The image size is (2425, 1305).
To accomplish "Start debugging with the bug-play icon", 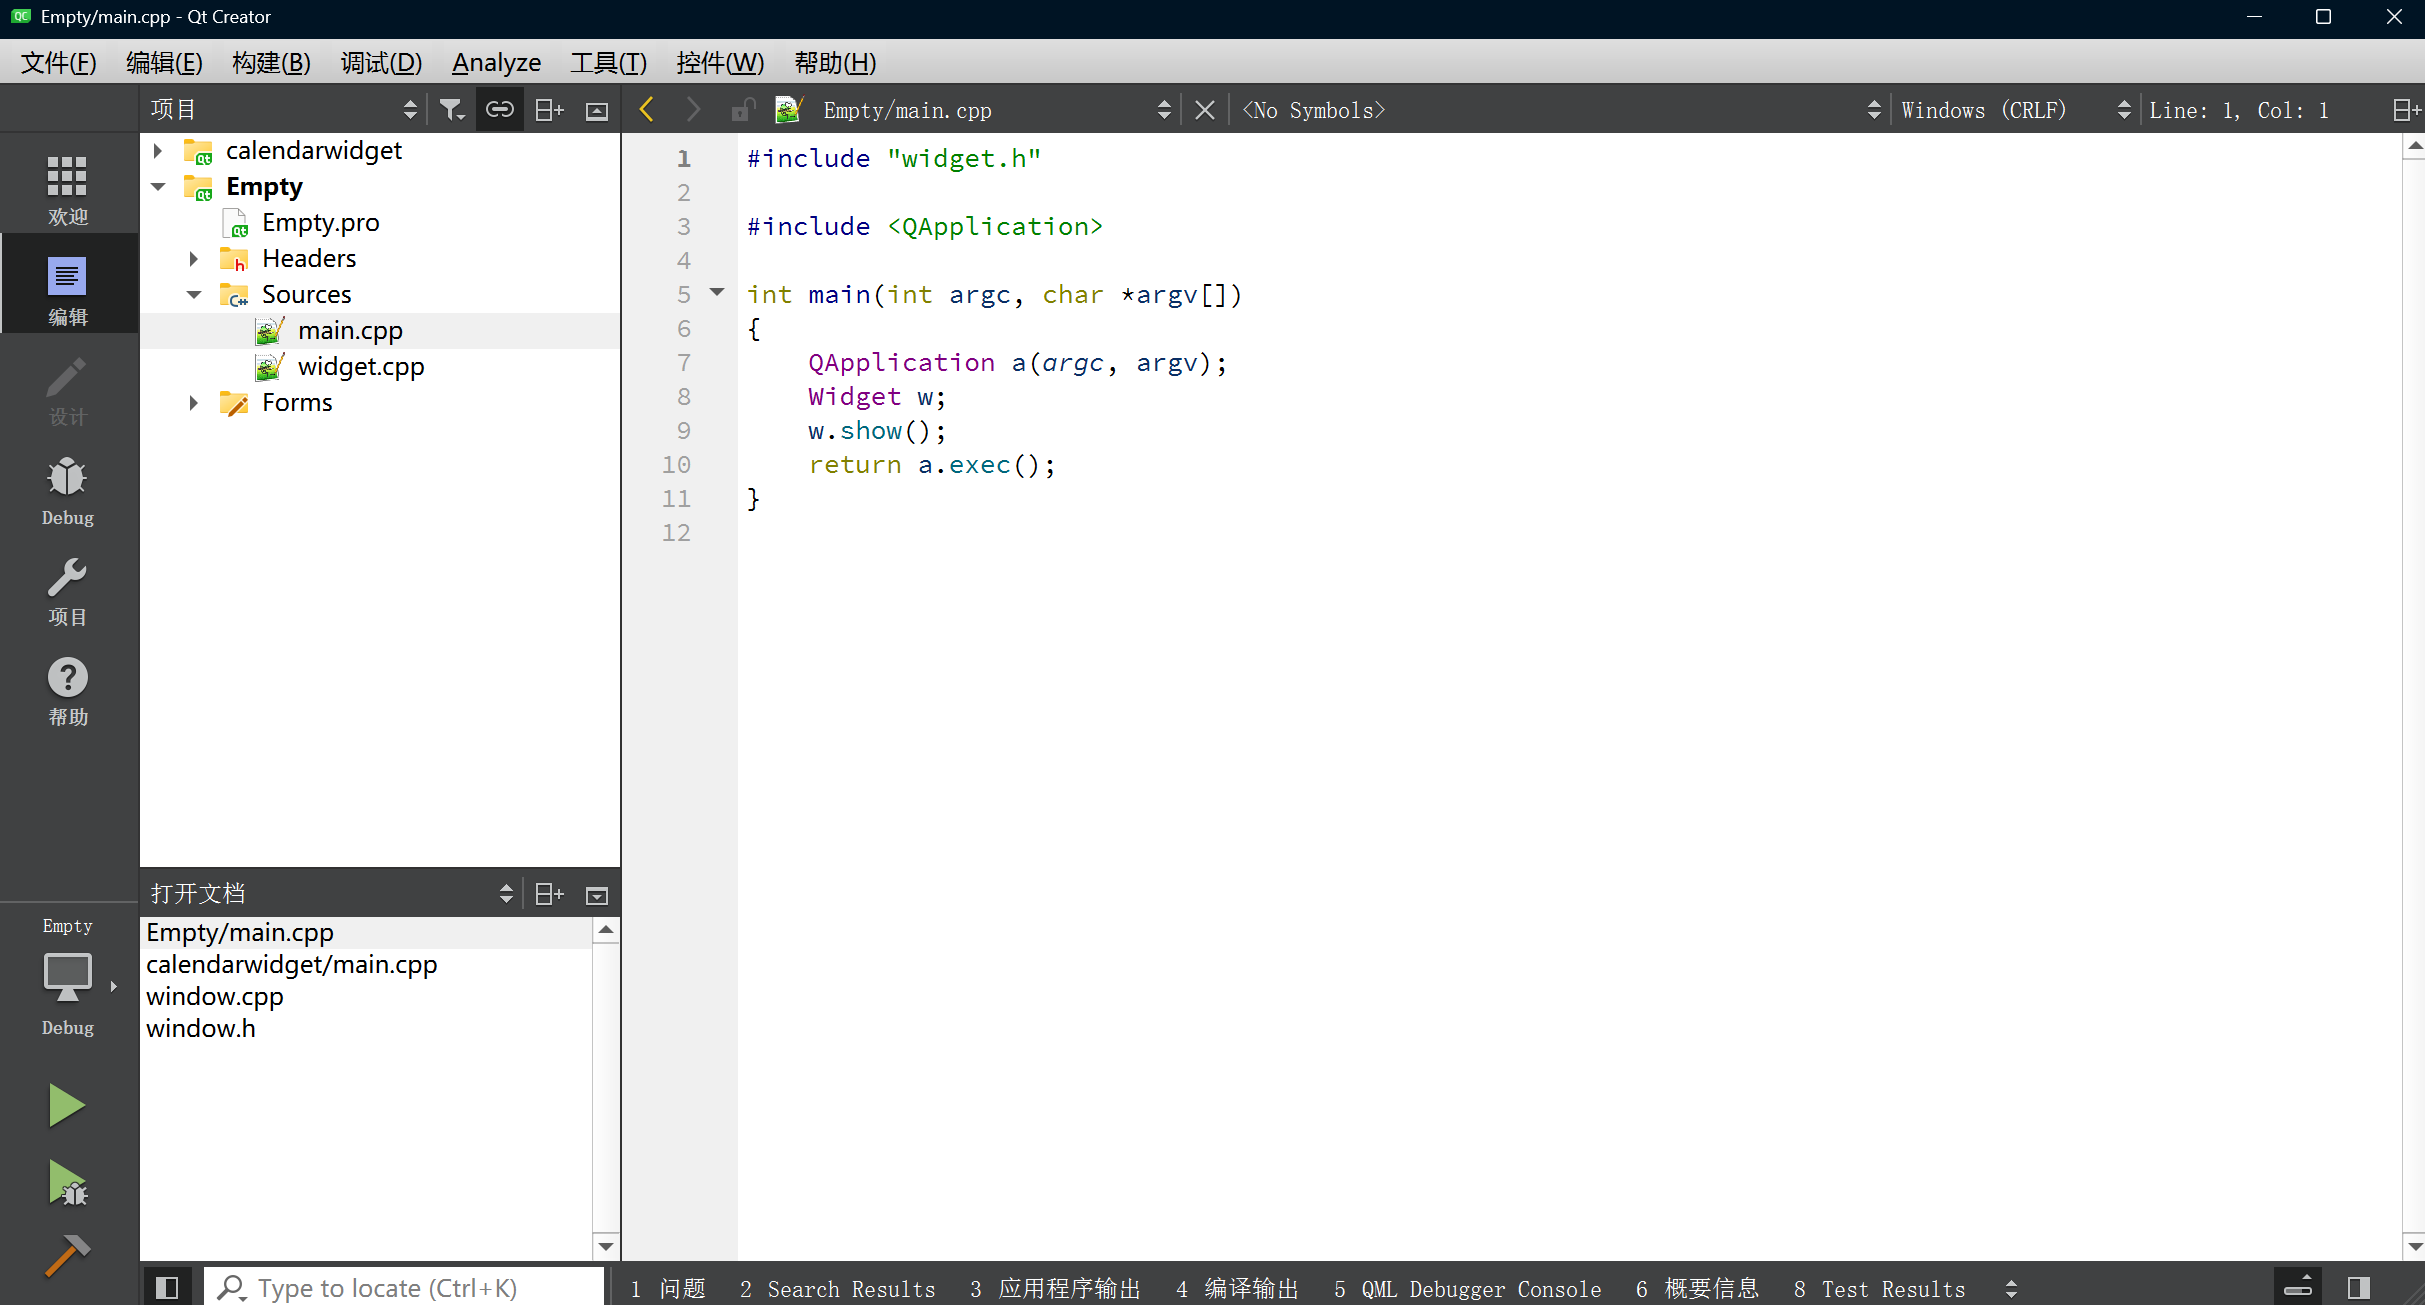I will [66, 1183].
